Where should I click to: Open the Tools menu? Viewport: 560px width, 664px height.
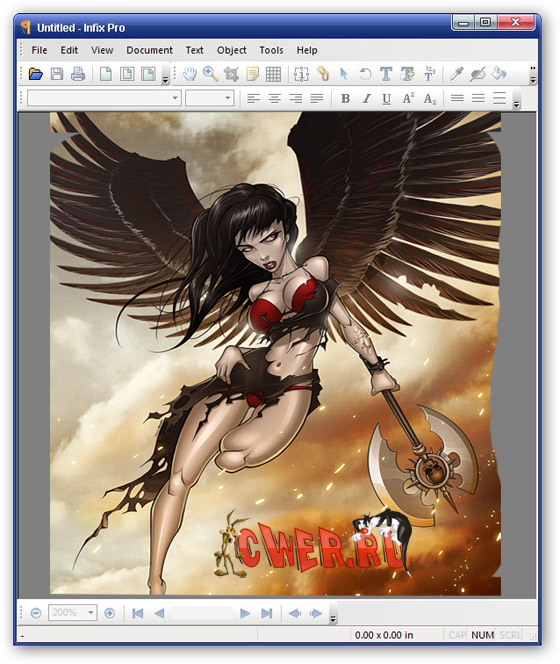tap(271, 50)
